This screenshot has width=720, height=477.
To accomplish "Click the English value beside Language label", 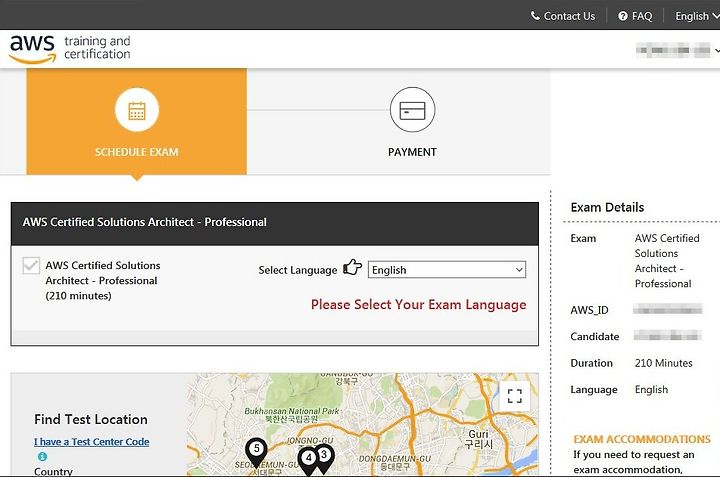I will 651,390.
